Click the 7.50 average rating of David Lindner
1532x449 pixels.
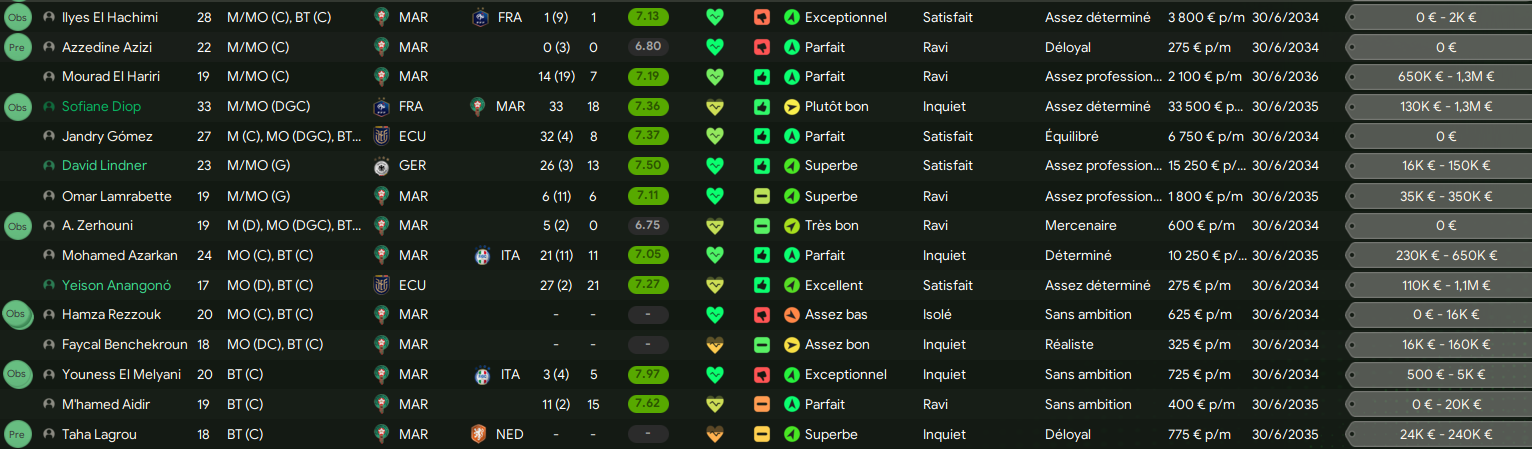coord(649,166)
